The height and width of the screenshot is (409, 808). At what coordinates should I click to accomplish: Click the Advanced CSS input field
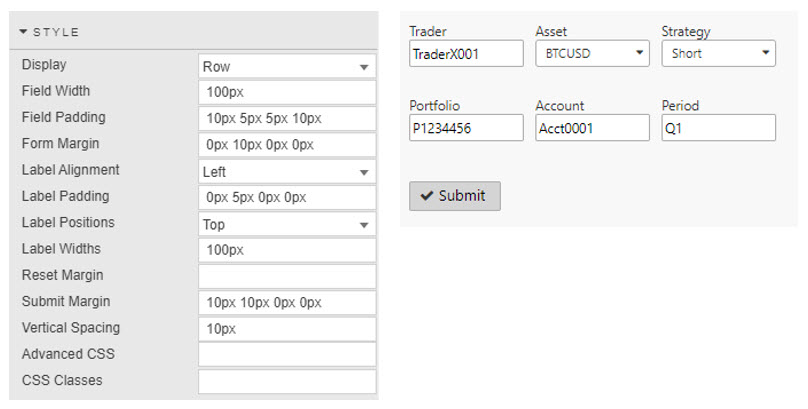(287, 355)
